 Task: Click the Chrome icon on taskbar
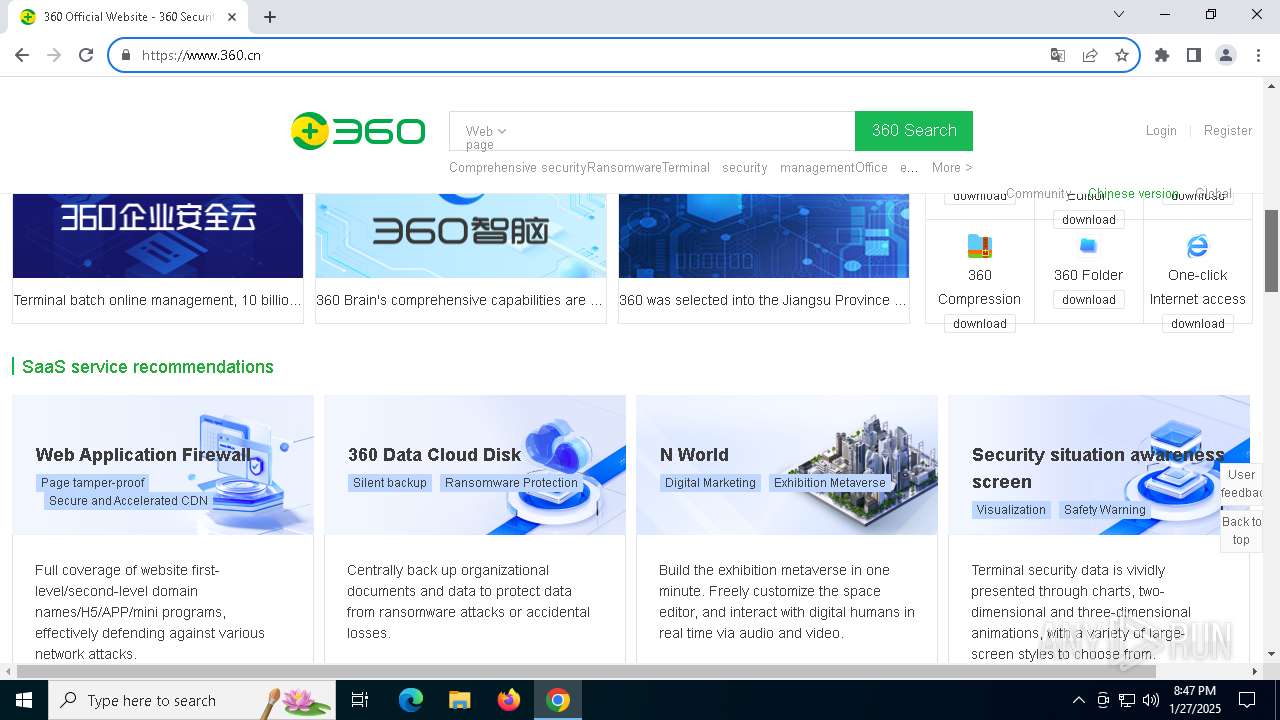coord(558,700)
